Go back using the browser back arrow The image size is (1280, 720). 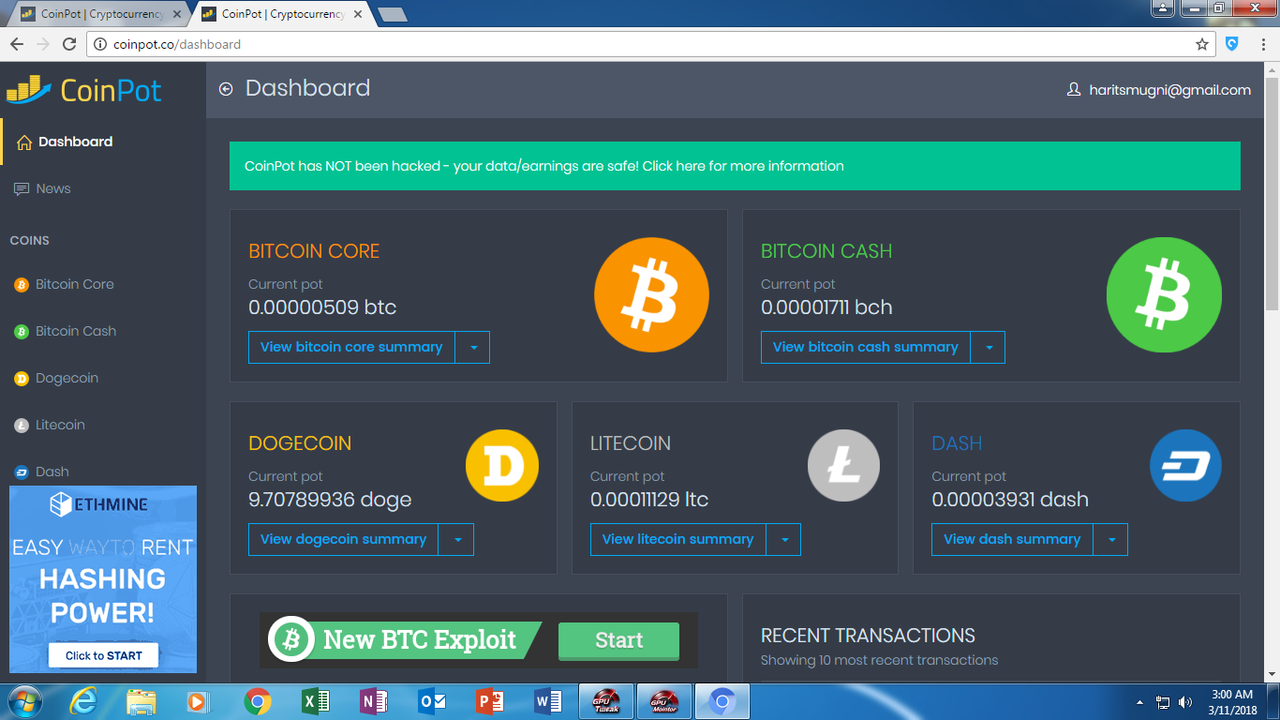tap(17, 44)
